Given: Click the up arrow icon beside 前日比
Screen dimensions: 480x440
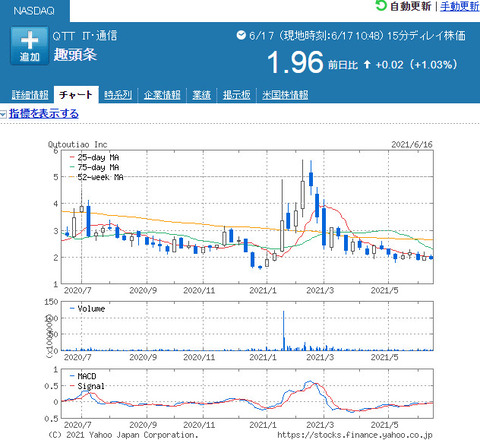Looking at the screenshot, I should tap(367, 64).
